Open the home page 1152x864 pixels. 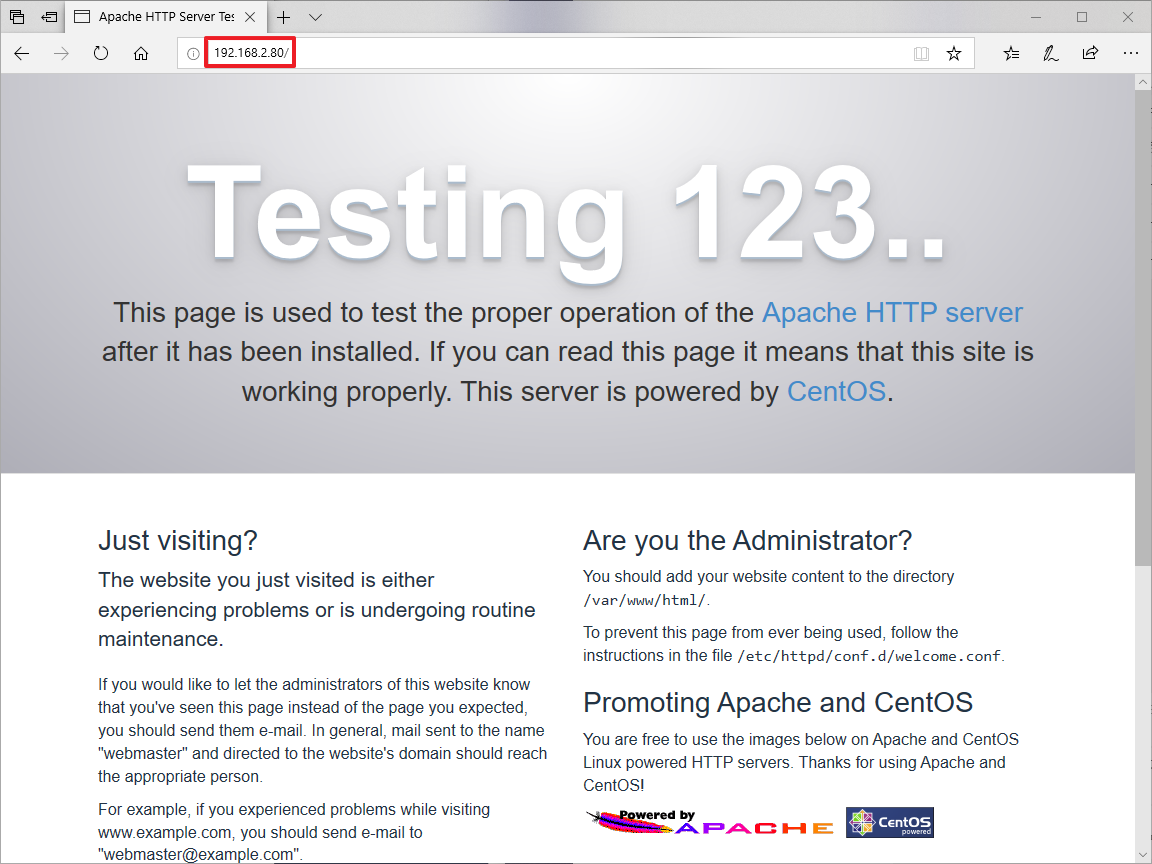point(140,53)
